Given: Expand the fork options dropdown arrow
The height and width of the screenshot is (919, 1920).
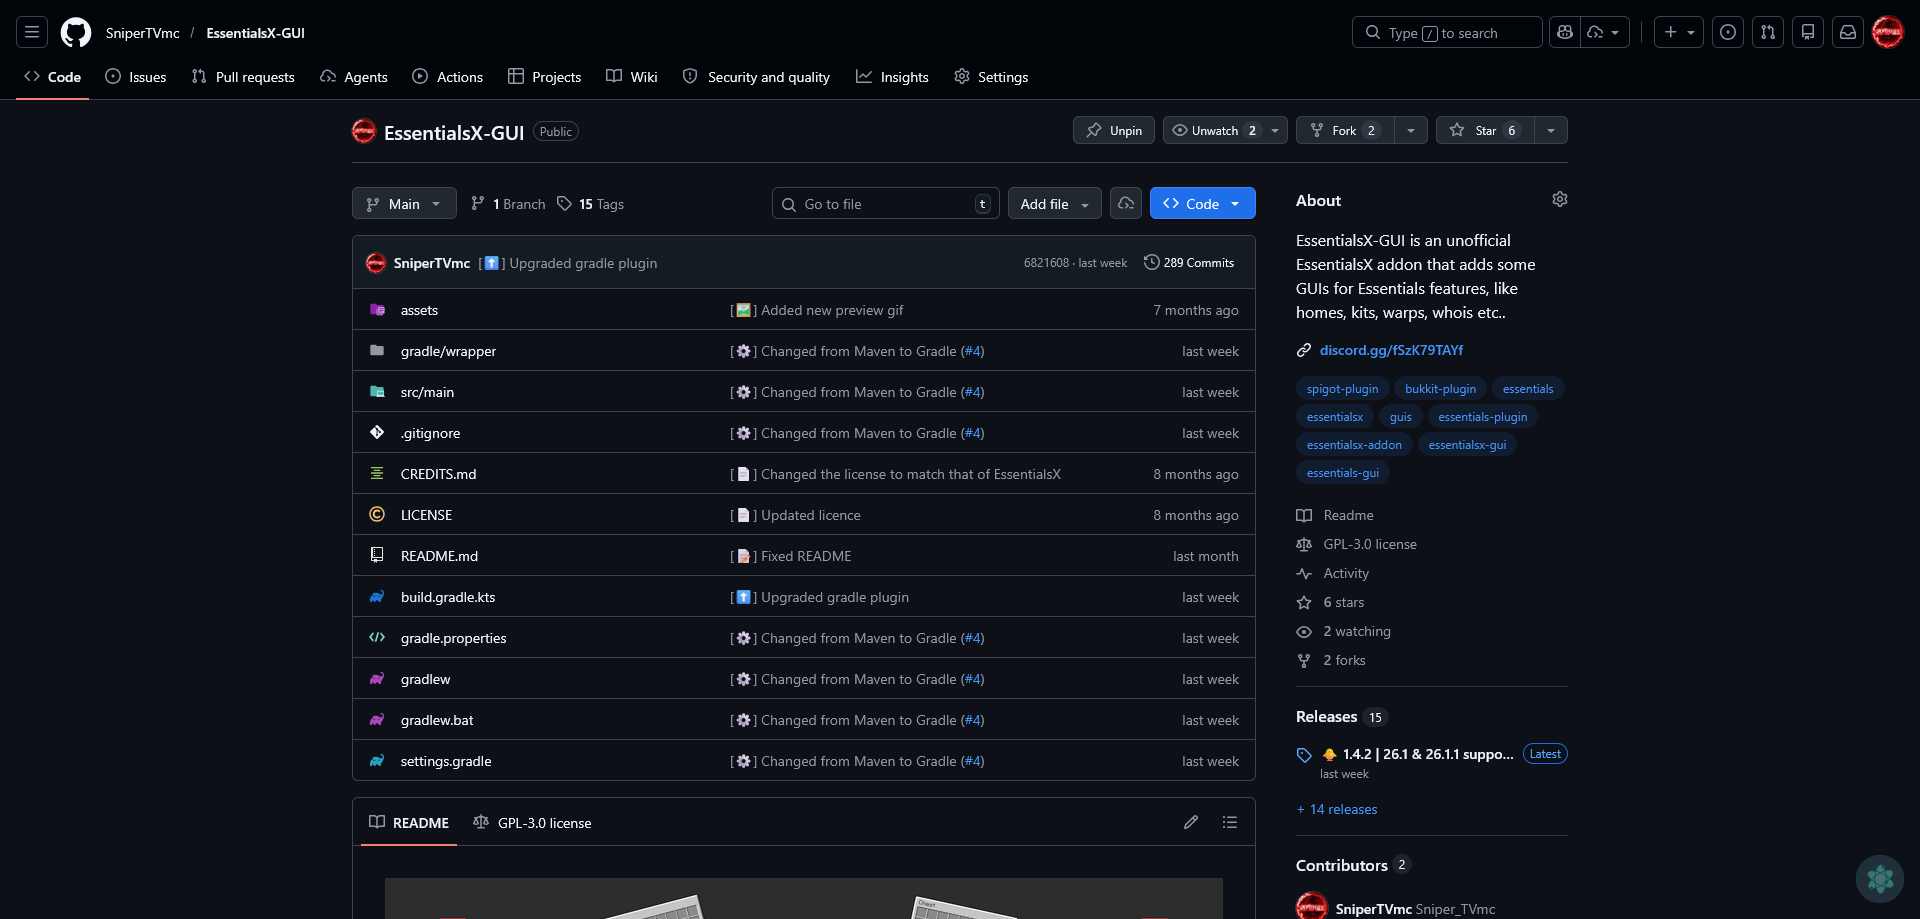Looking at the screenshot, I should (x=1411, y=130).
